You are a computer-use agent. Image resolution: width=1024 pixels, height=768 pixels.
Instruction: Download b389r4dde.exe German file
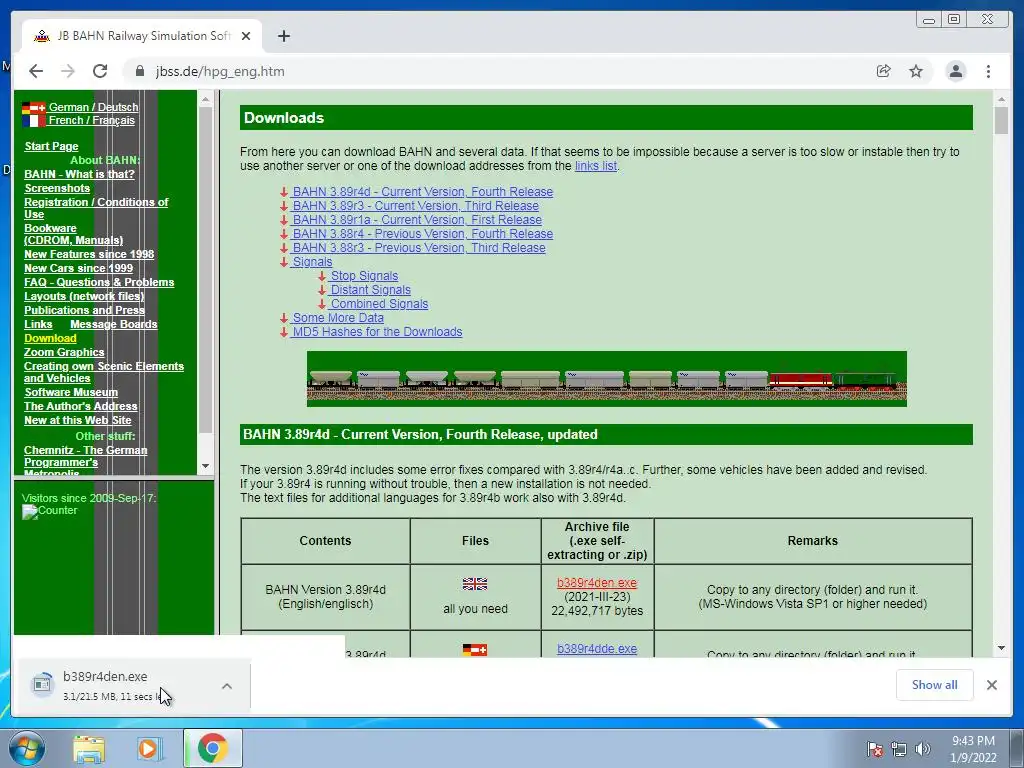[597, 648]
